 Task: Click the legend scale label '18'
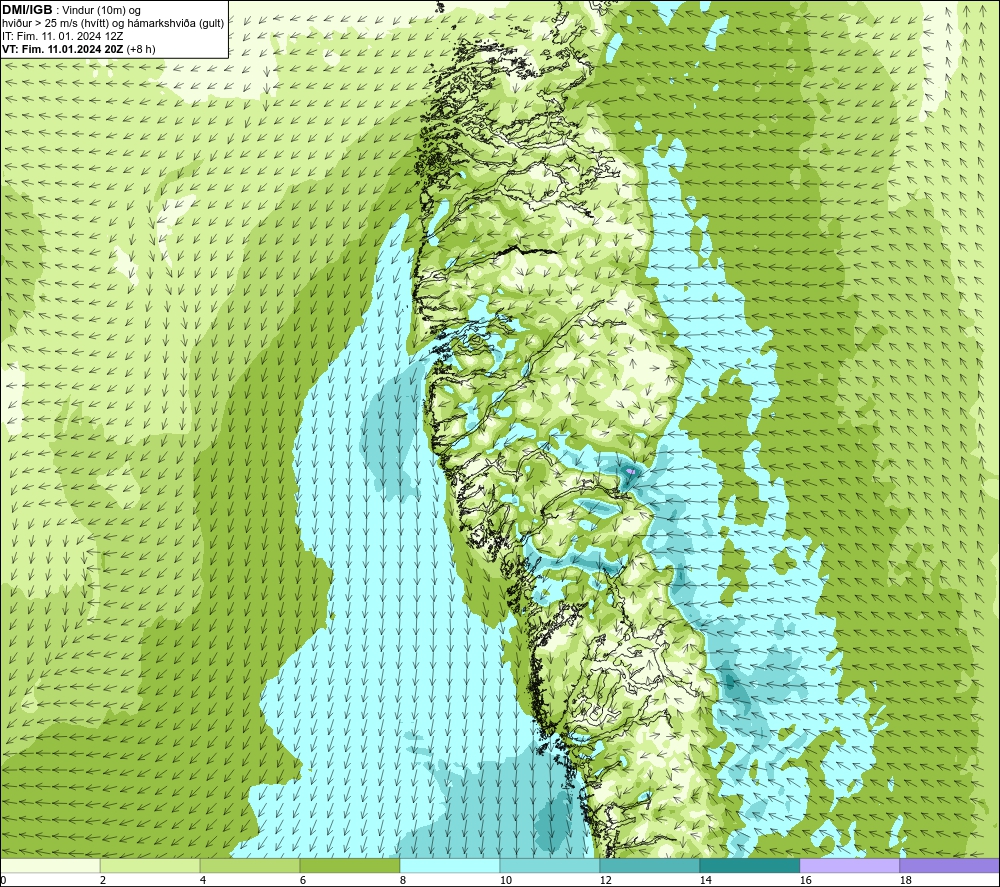905,880
